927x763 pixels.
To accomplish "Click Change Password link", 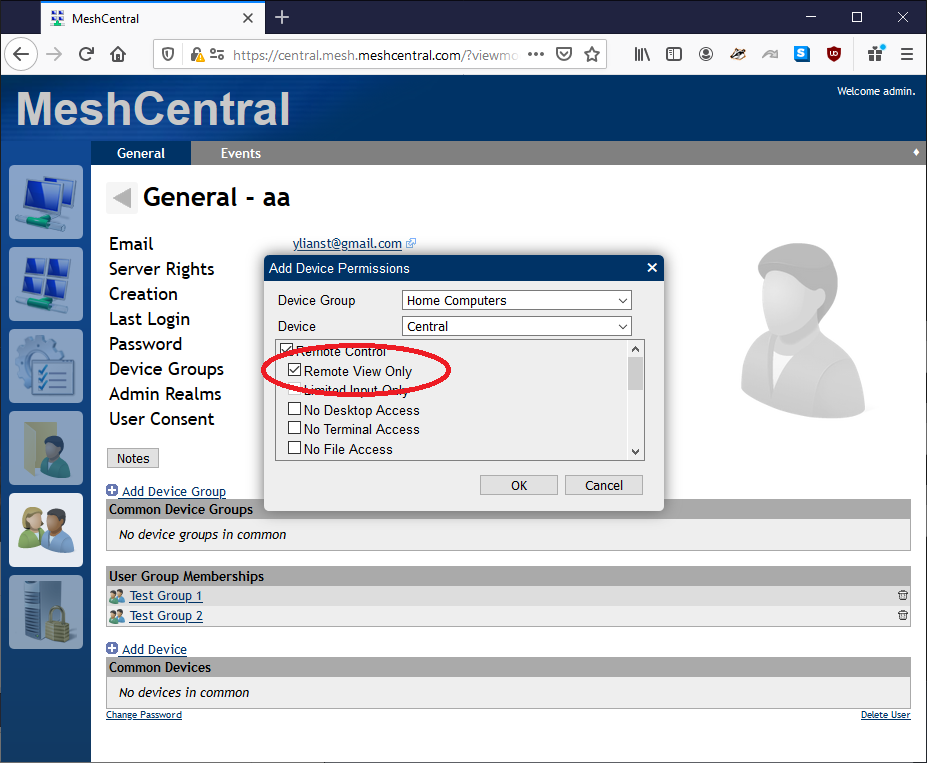I will pos(144,715).
